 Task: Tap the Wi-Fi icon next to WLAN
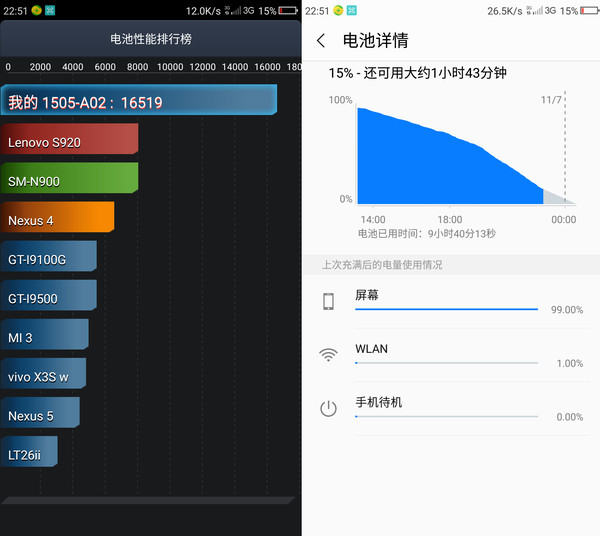pyautogui.click(x=328, y=355)
